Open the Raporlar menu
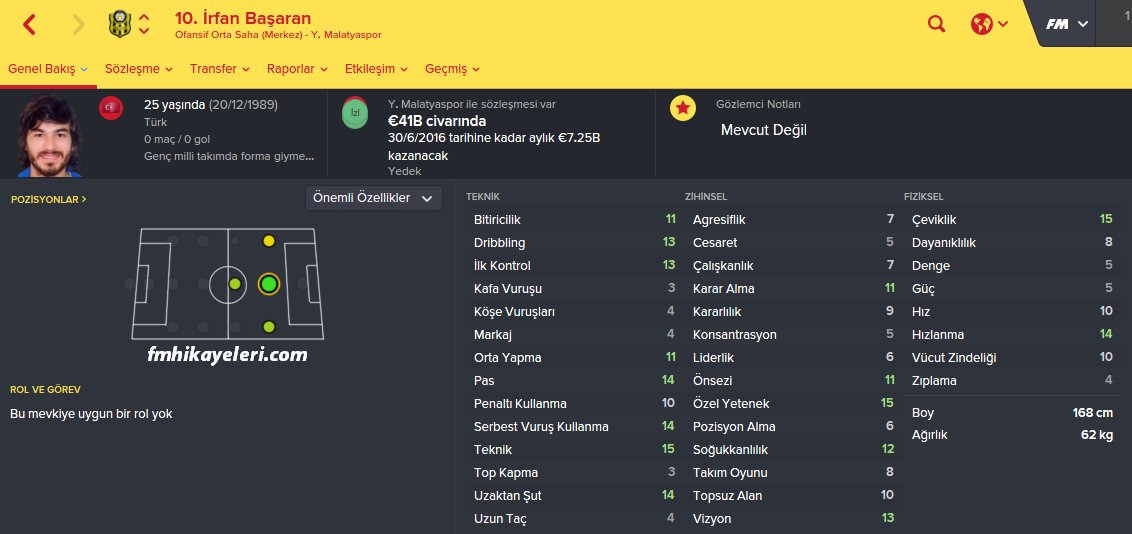The height and width of the screenshot is (534, 1132). tap(297, 69)
